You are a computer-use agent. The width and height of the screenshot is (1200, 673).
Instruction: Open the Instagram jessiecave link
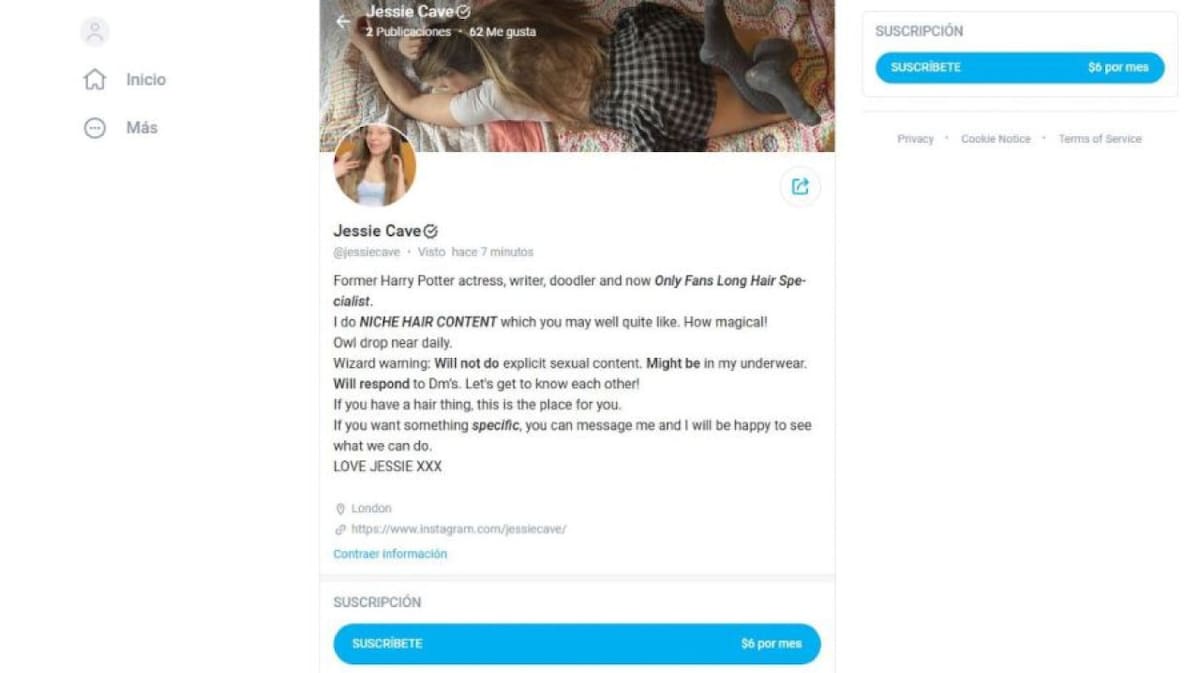(458, 529)
